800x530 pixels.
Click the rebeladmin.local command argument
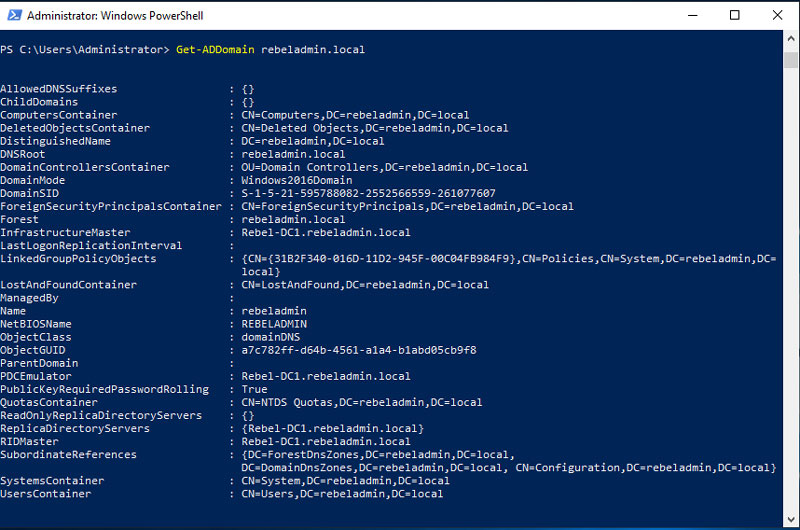[x=313, y=49]
